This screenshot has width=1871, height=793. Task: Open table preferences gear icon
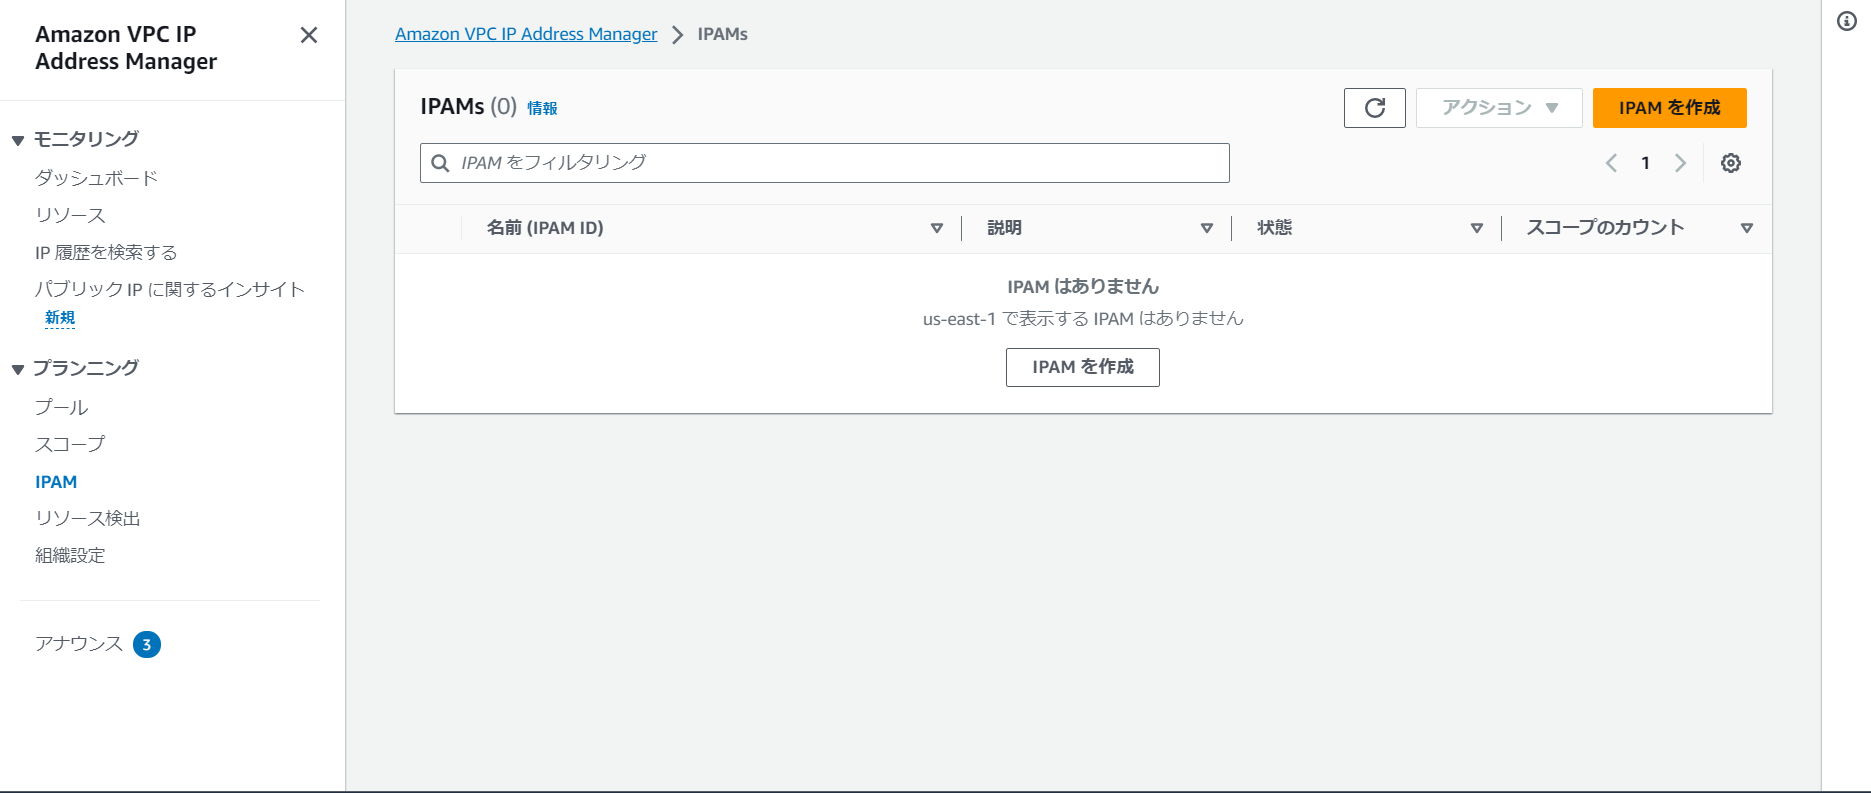coord(1731,163)
